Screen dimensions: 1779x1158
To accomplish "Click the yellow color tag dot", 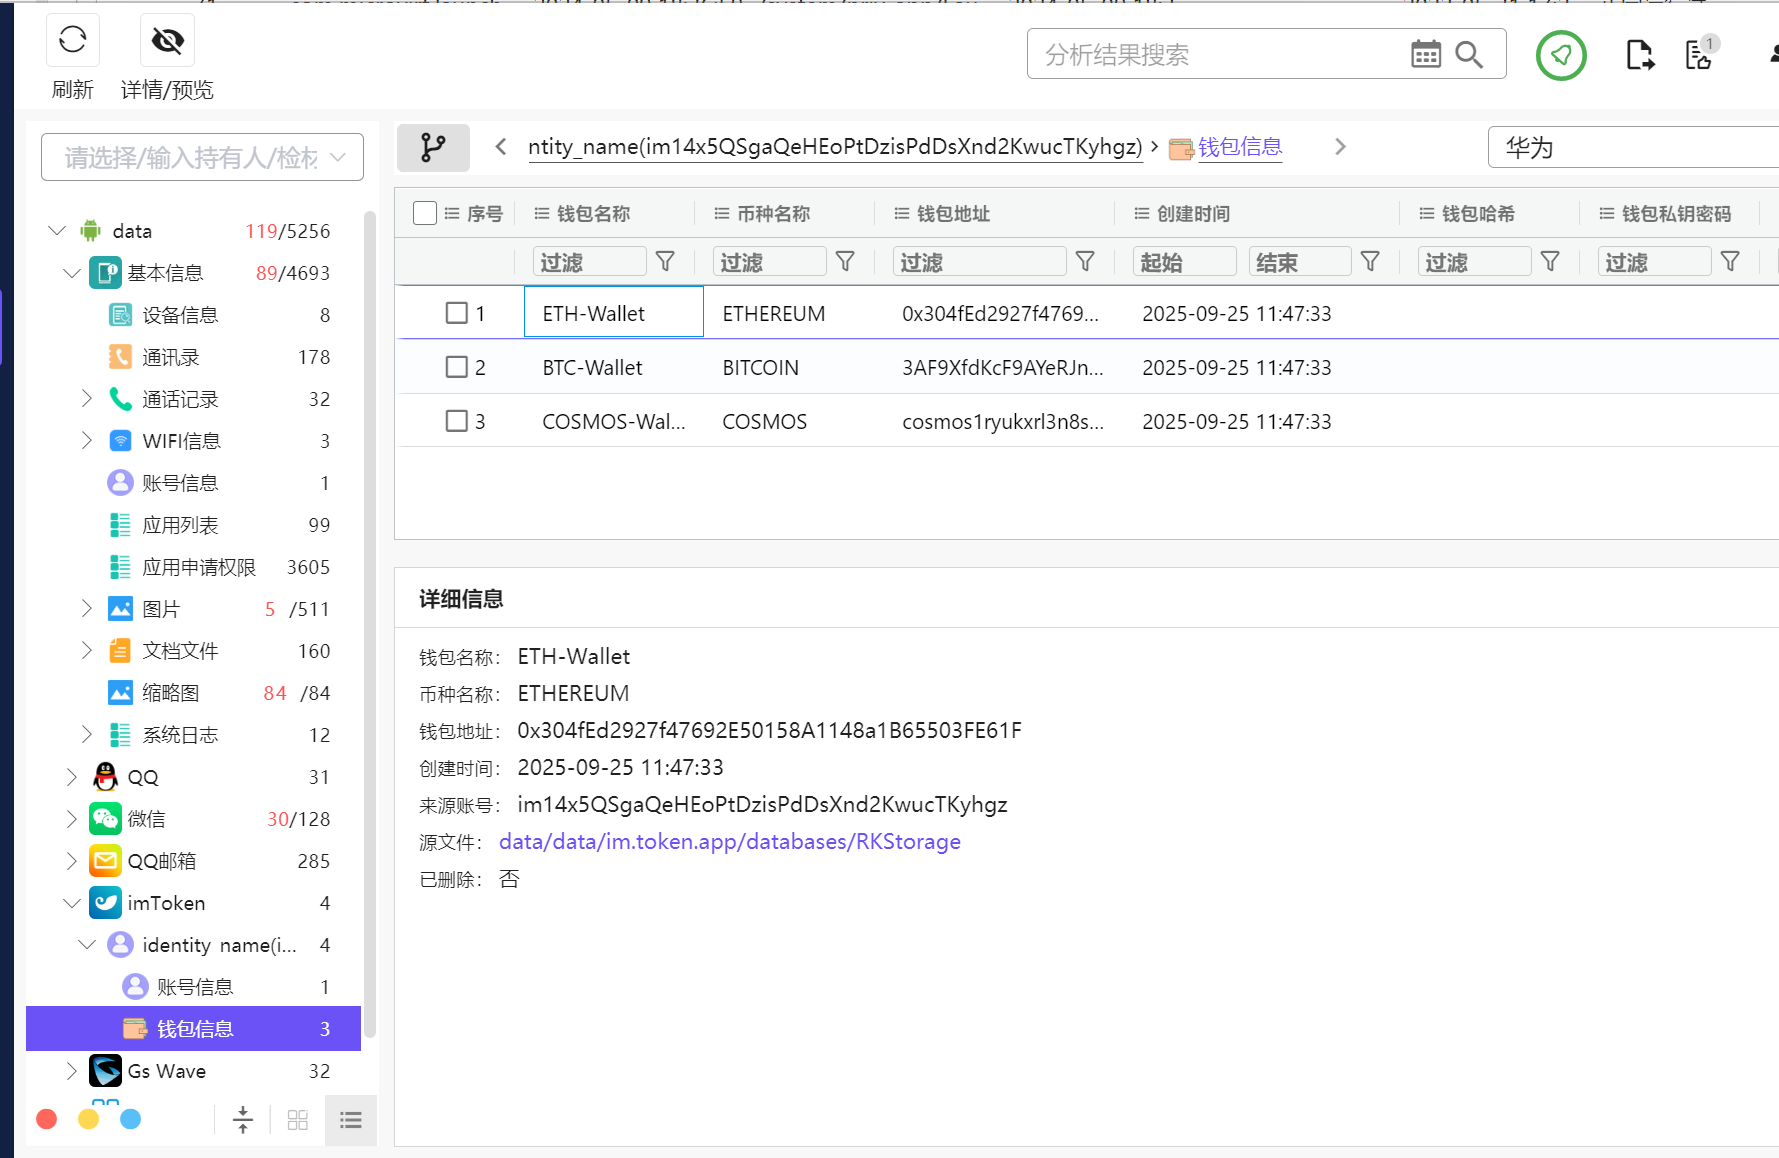I will [x=89, y=1119].
